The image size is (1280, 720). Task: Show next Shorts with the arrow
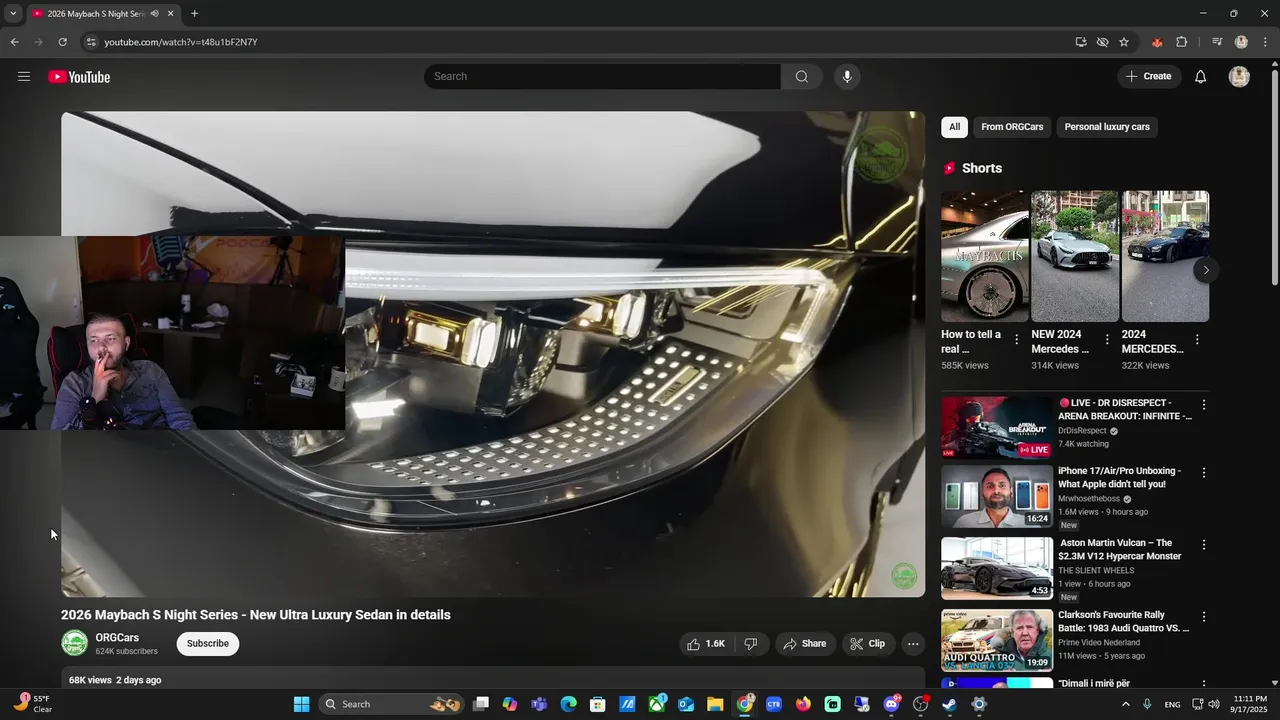(1206, 270)
